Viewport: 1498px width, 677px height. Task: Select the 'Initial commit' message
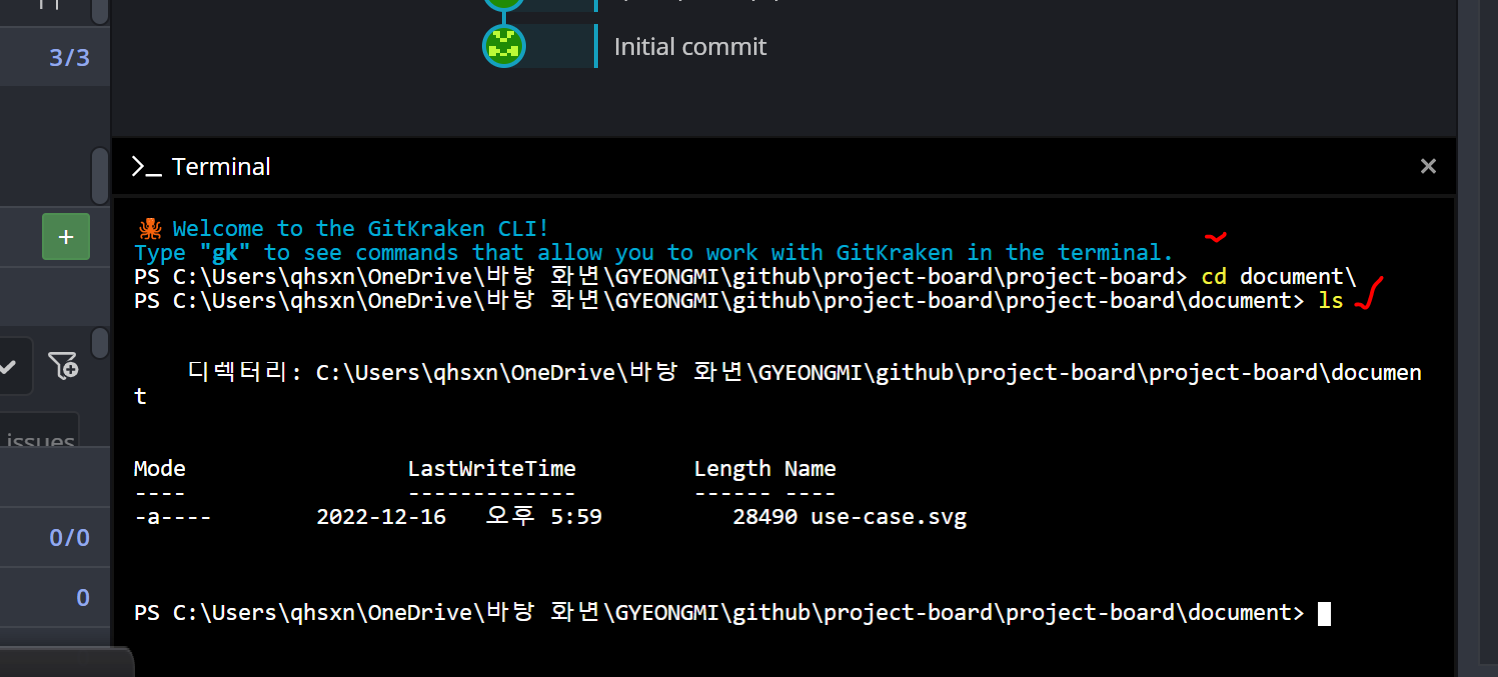click(x=690, y=47)
